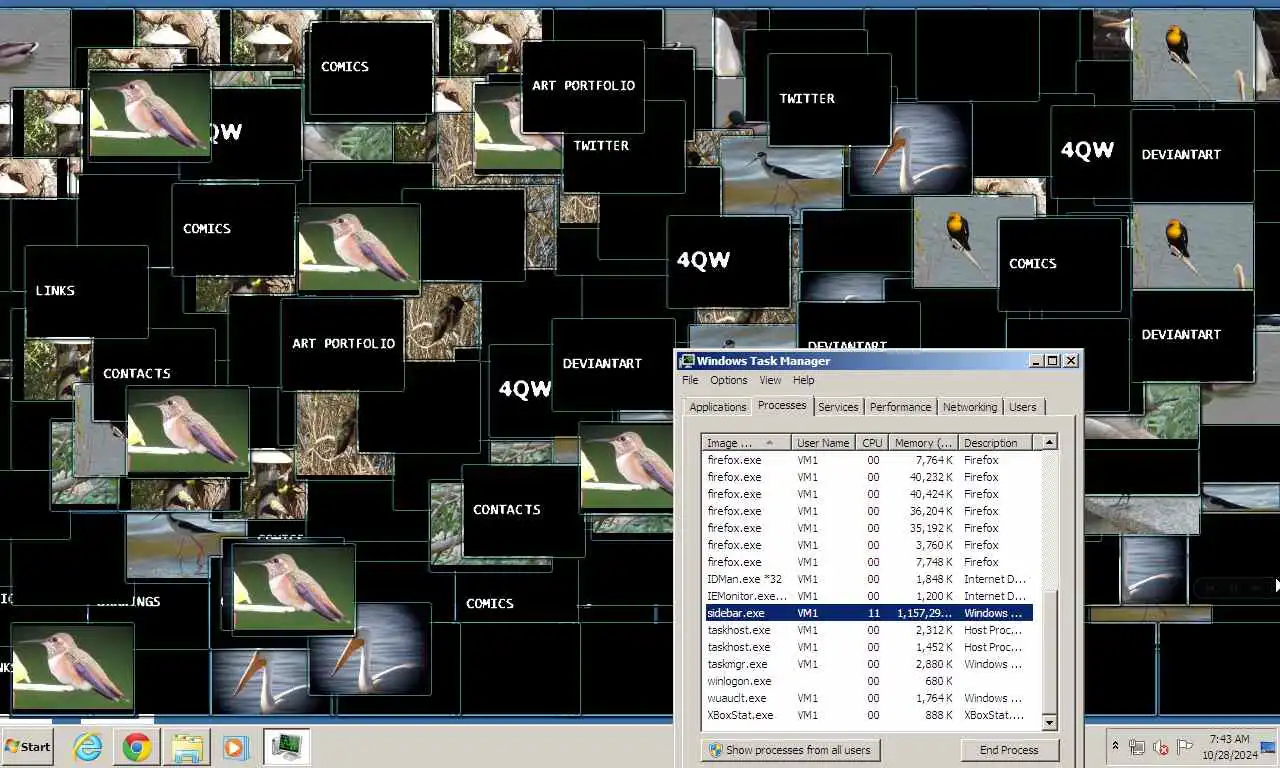Viewport: 1280px width, 768px height.
Task: Click the 1,848 K memory cell
Action: click(x=933, y=579)
